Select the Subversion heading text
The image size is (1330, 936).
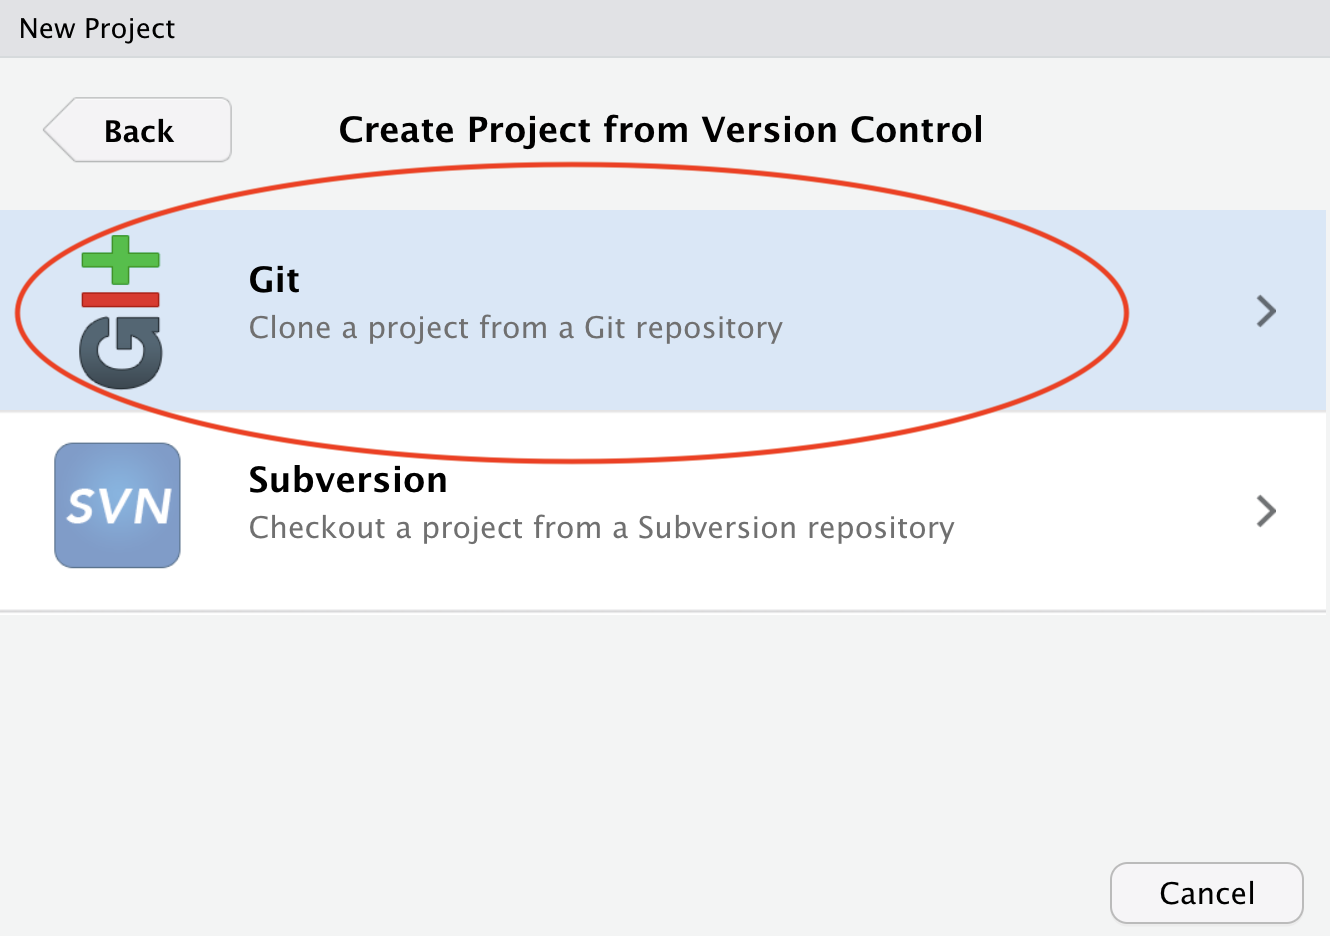click(348, 480)
